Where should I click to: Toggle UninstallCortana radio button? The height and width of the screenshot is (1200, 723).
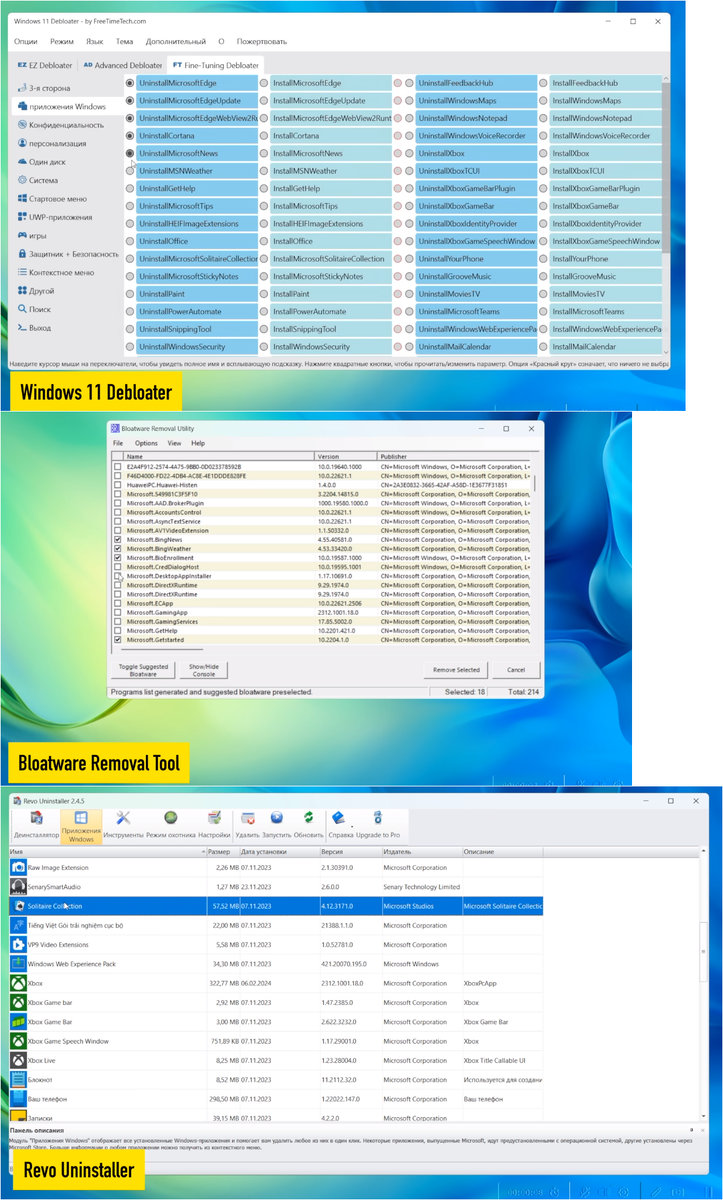pos(130,136)
